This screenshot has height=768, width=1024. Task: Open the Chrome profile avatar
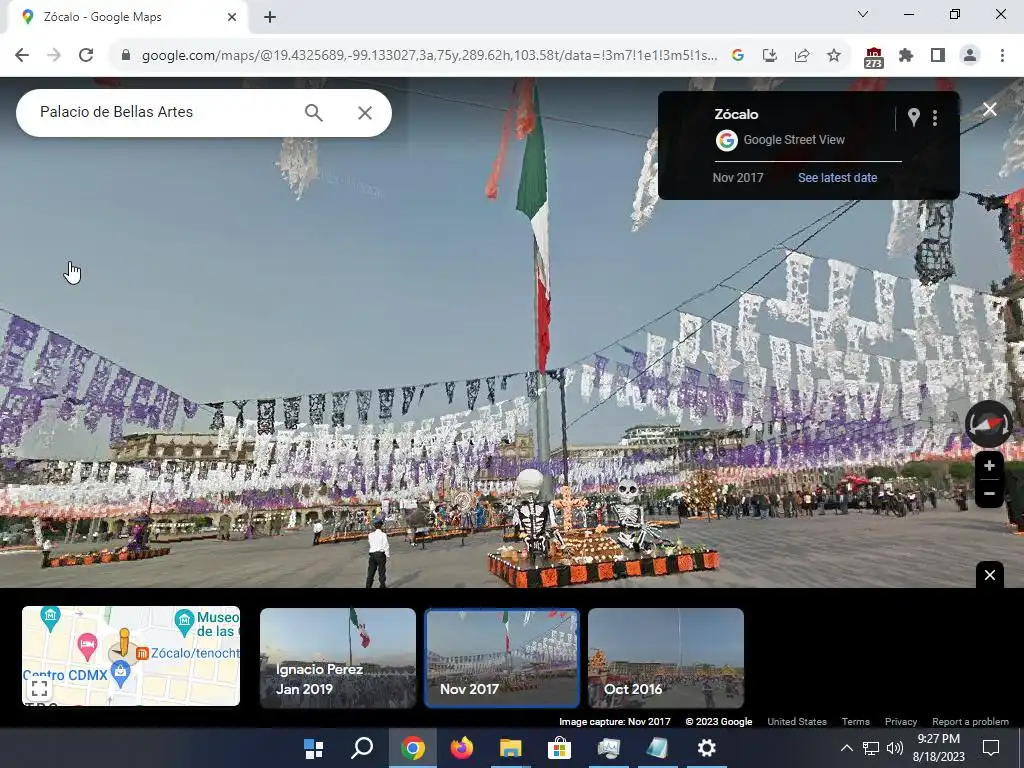point(970,56)
